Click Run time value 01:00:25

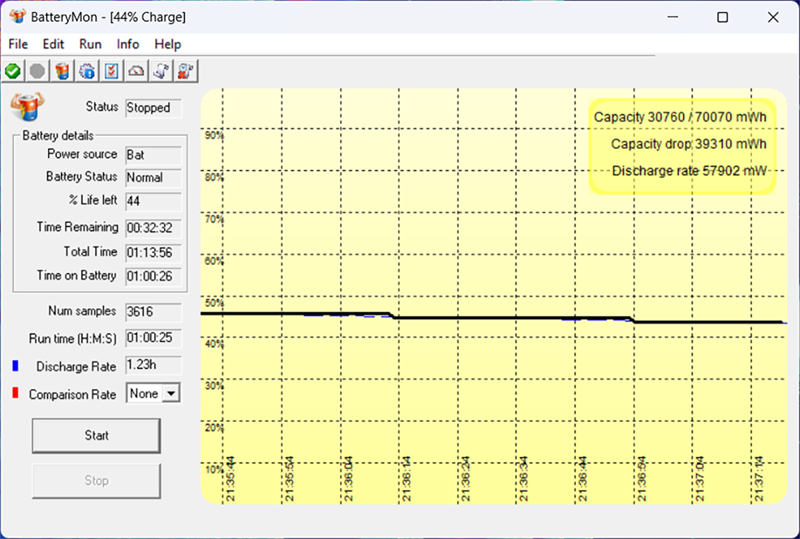(153, 338)
